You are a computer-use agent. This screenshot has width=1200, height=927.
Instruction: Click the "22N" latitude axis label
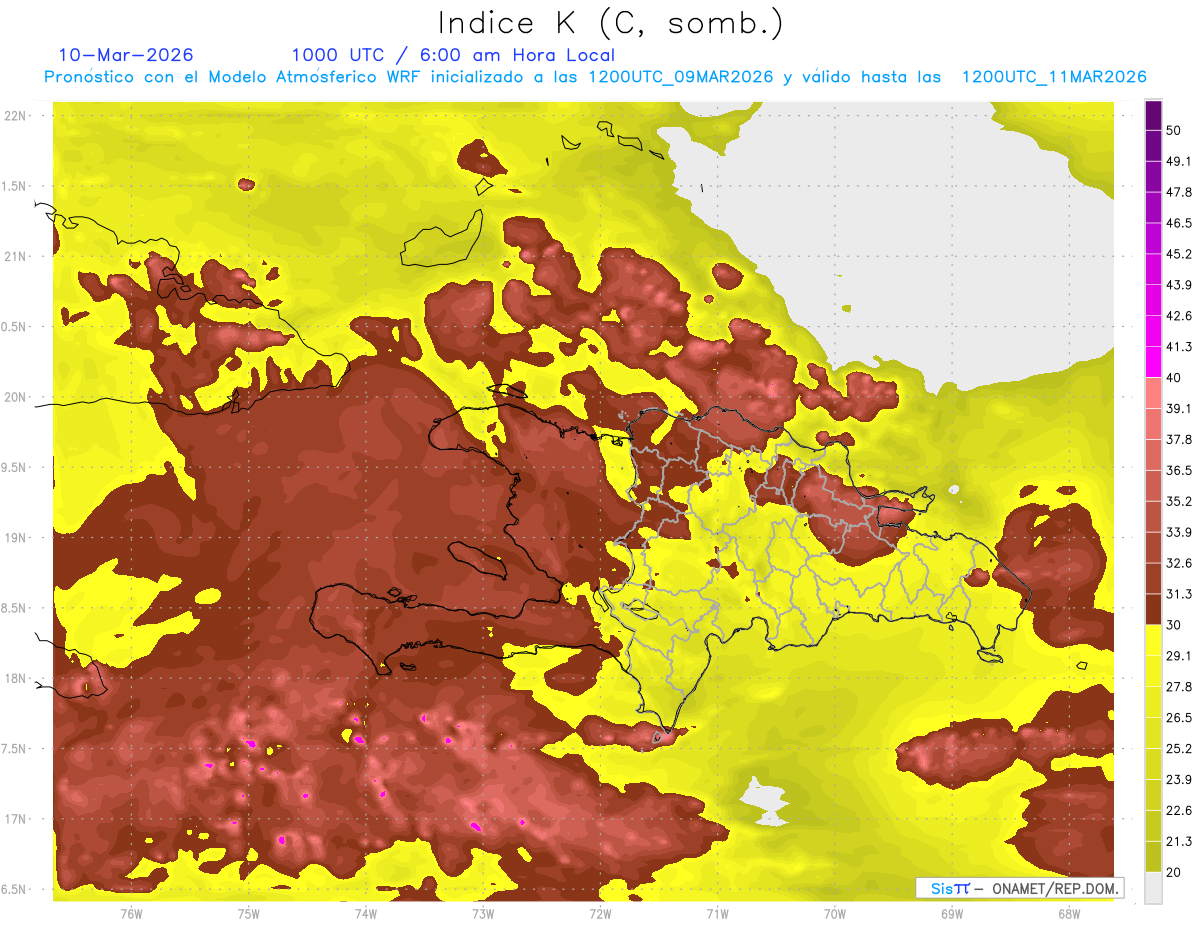pyautogui.click(x=16, y=115)
